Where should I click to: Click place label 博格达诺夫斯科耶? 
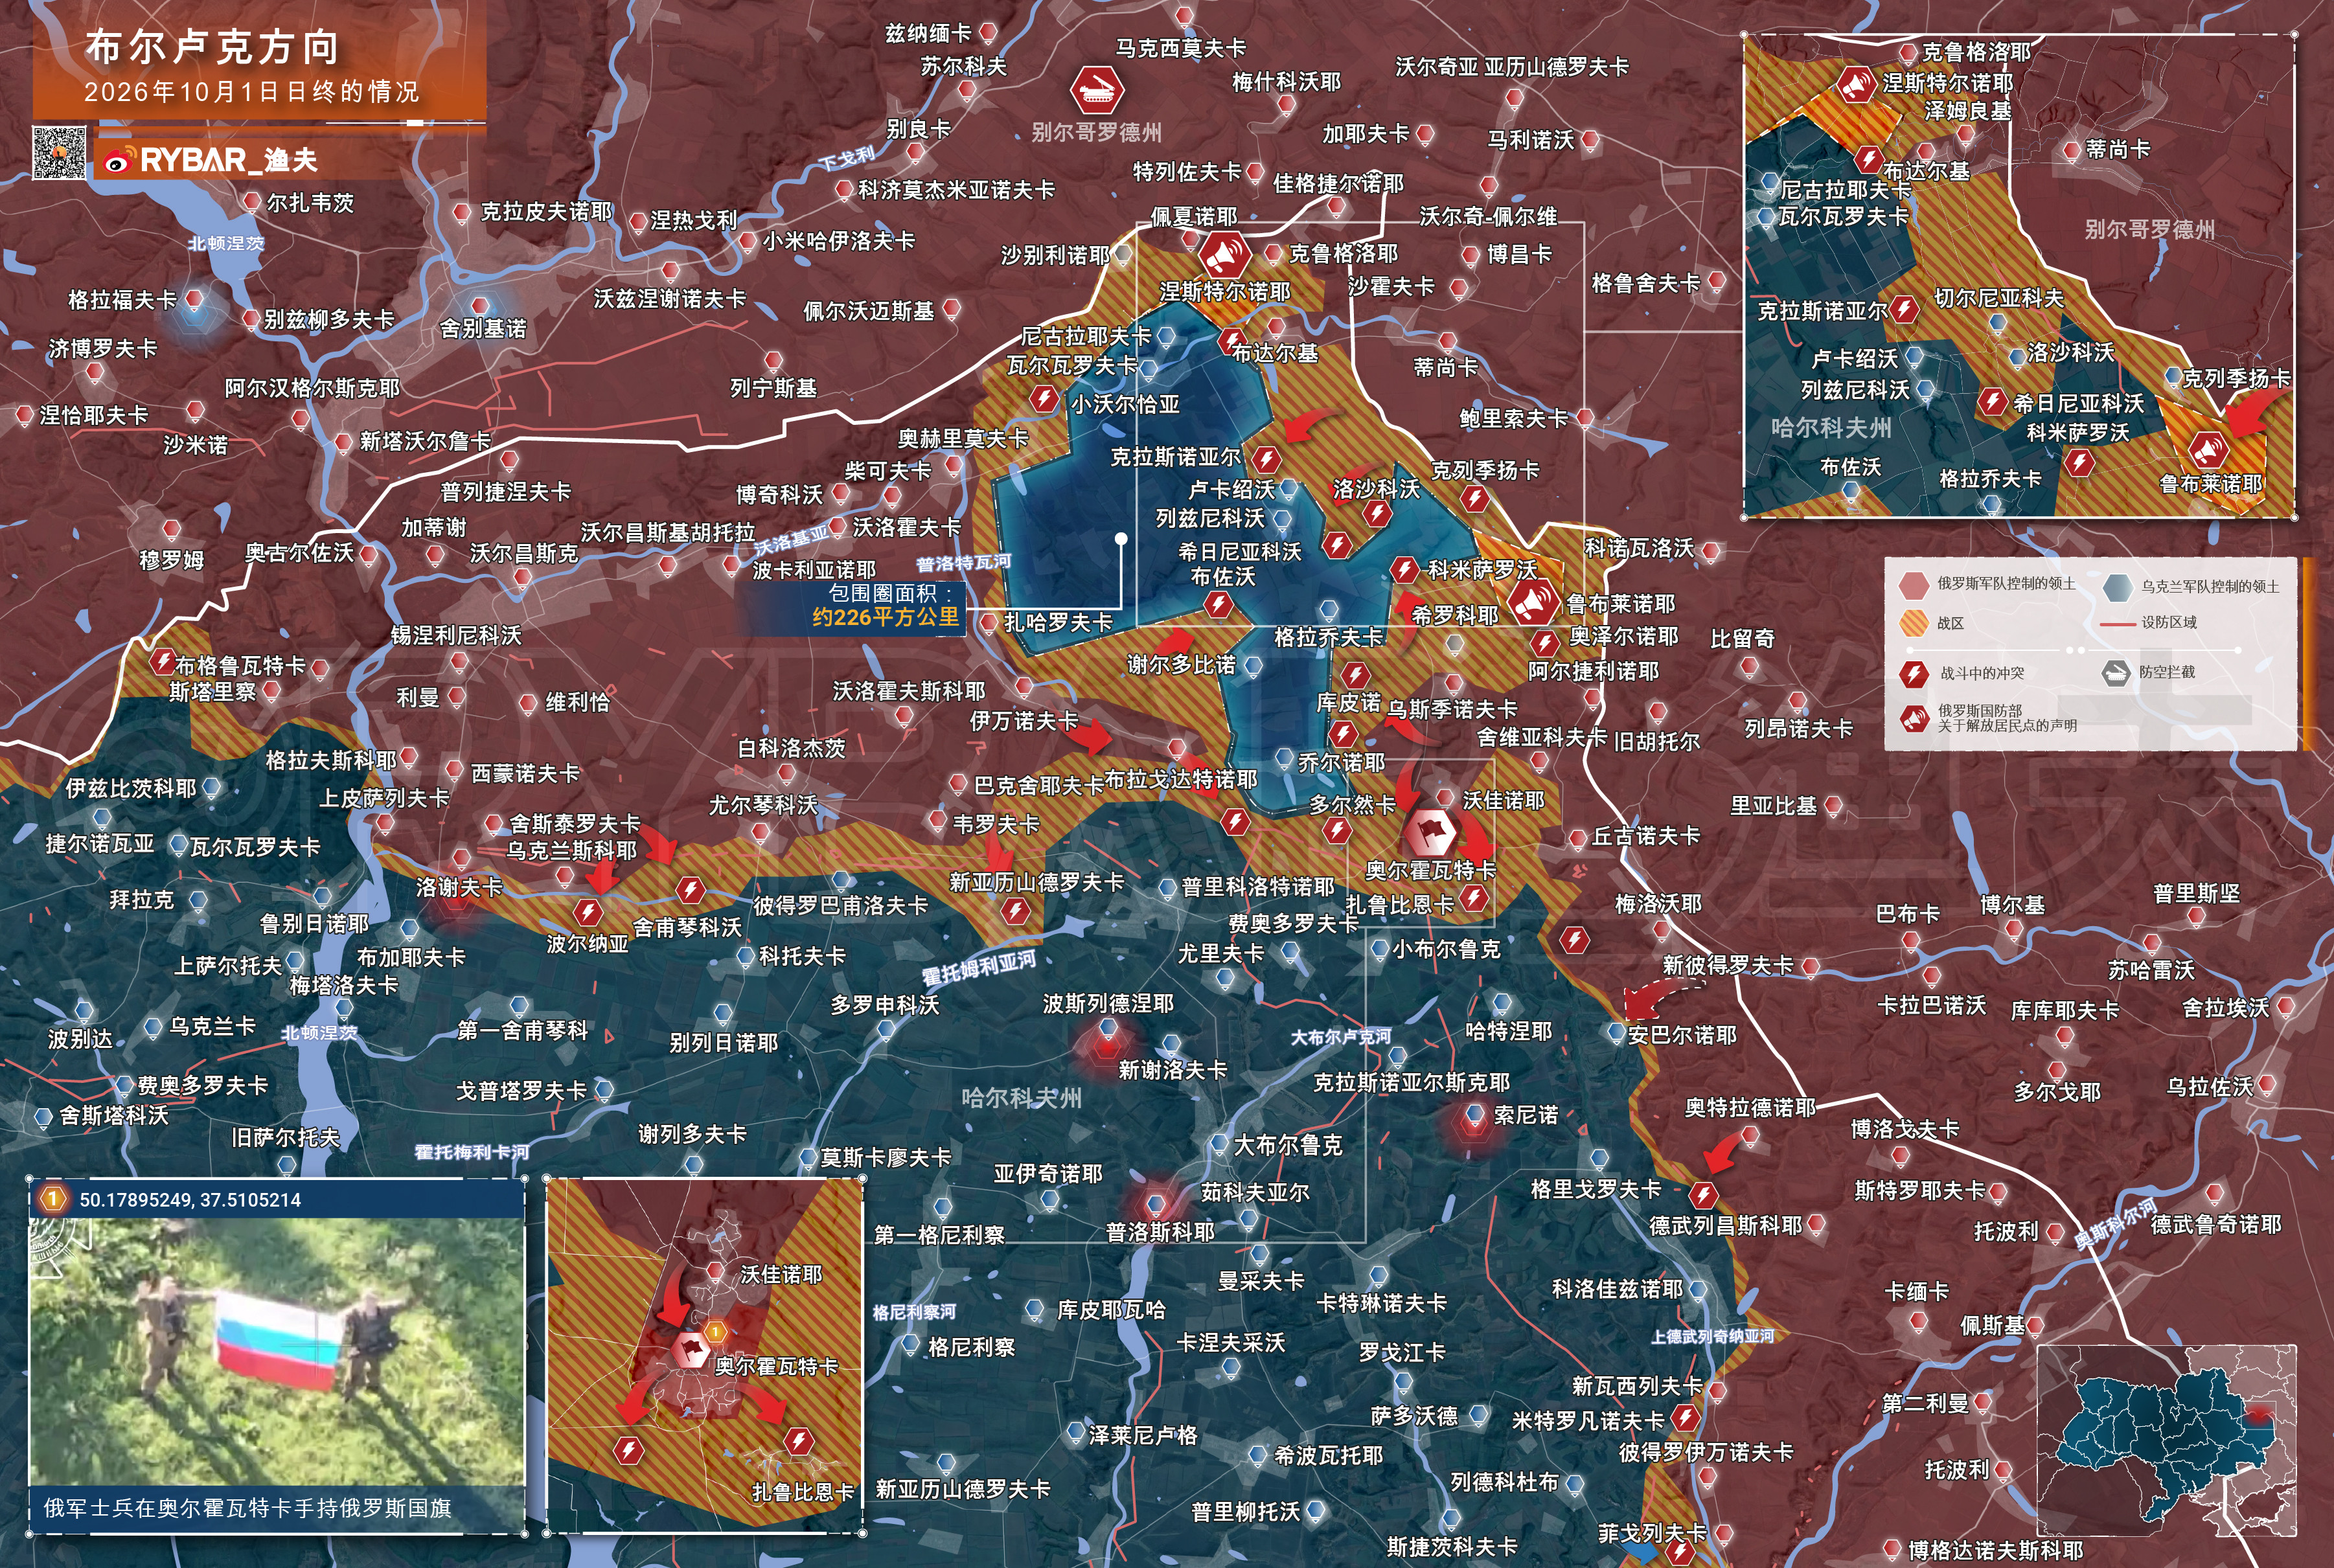pos(1996,1550)
